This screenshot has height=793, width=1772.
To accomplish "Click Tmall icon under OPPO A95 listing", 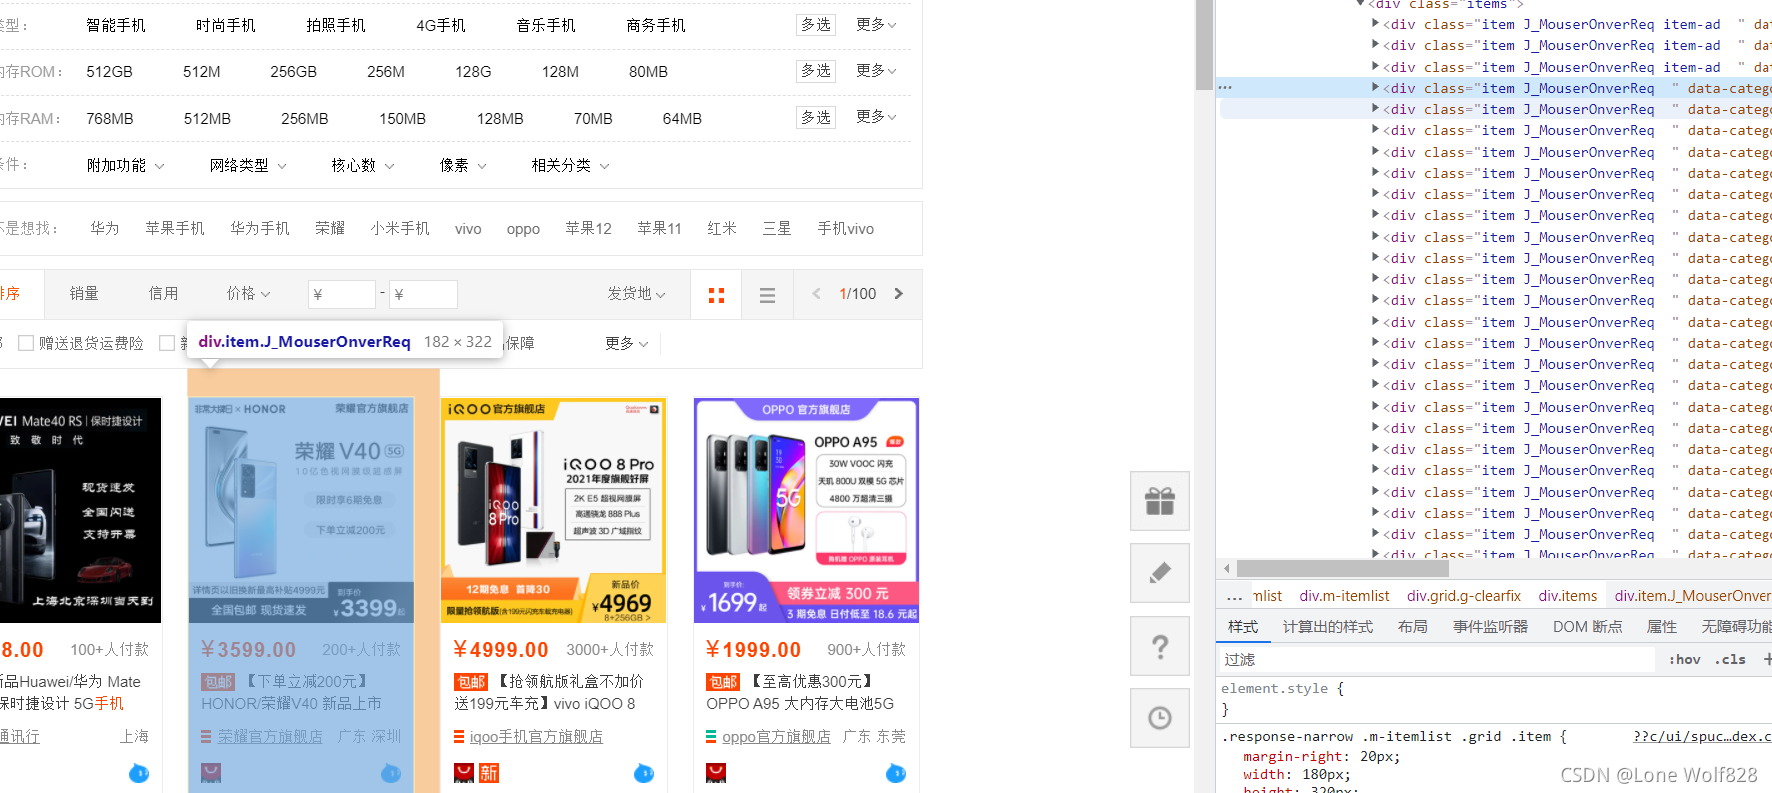I will coord(716,773).
